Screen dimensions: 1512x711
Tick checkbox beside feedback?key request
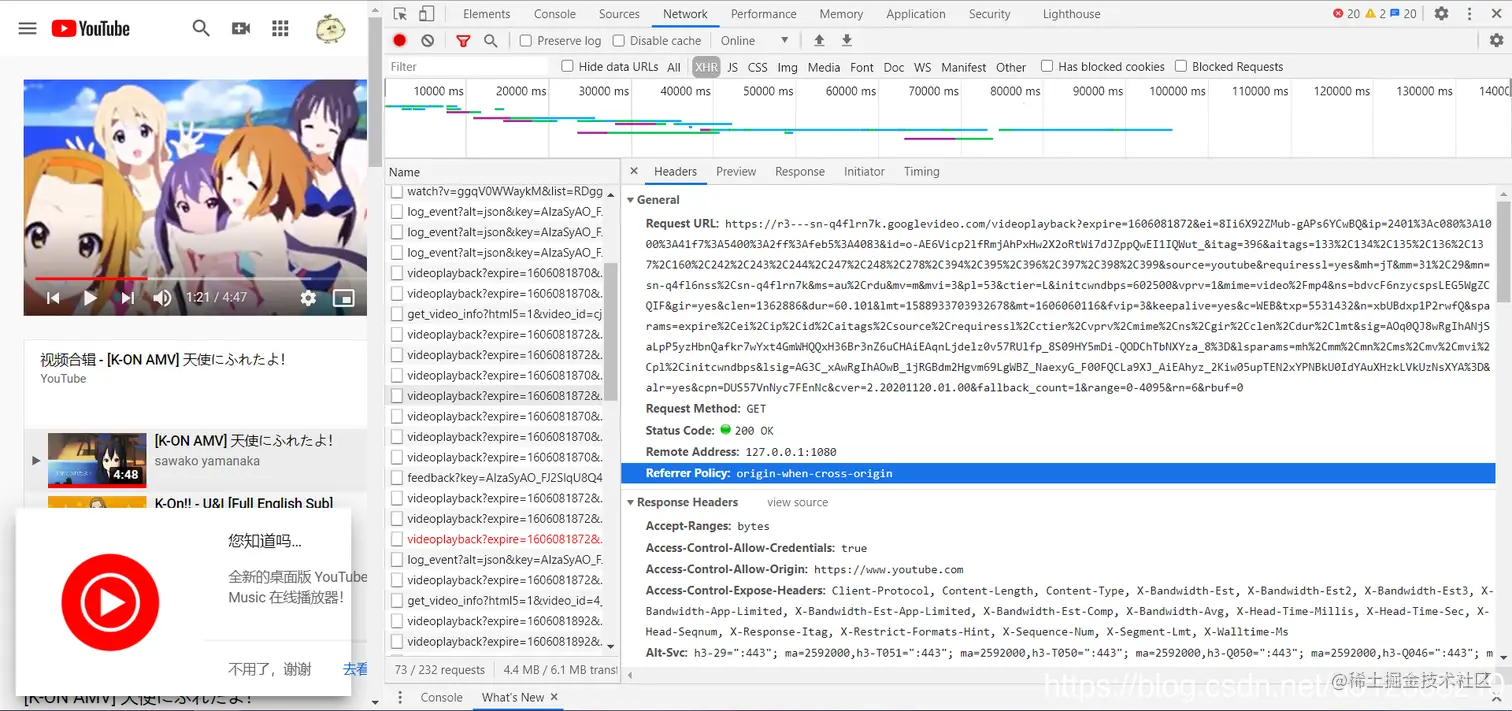tap(397, 478)
